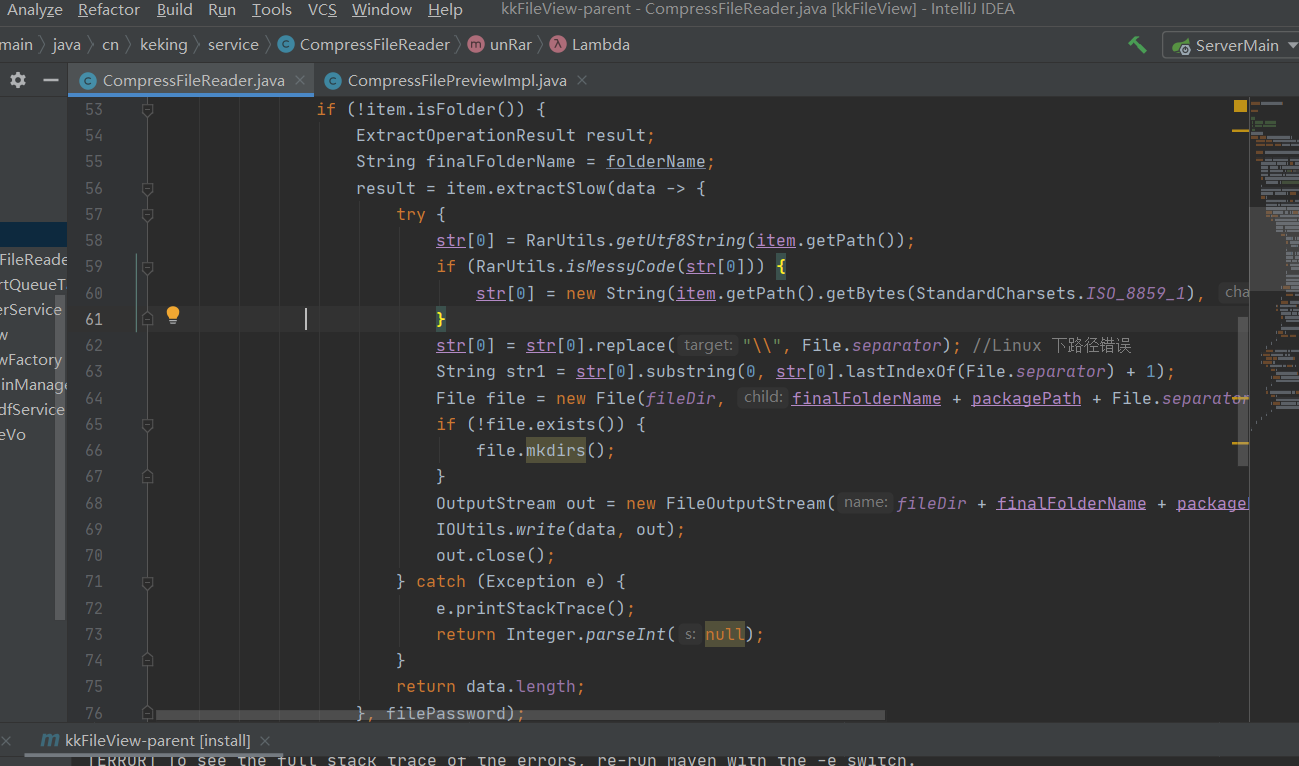
Task: Click the 'cn' breadcrumb segment
Action: click(110, 44)
